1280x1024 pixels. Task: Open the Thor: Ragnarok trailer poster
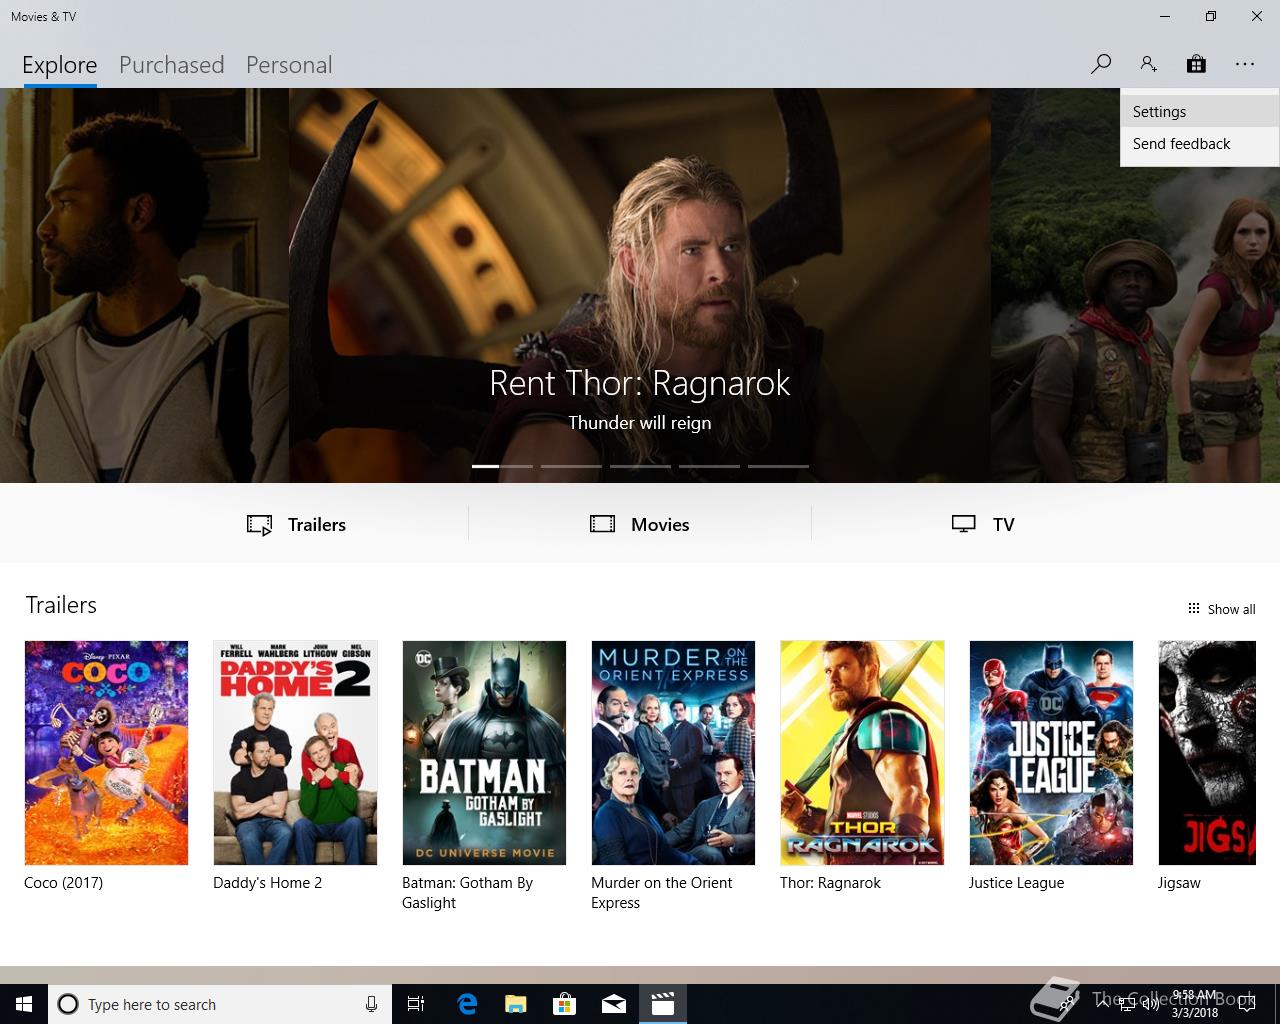point(862,753)
